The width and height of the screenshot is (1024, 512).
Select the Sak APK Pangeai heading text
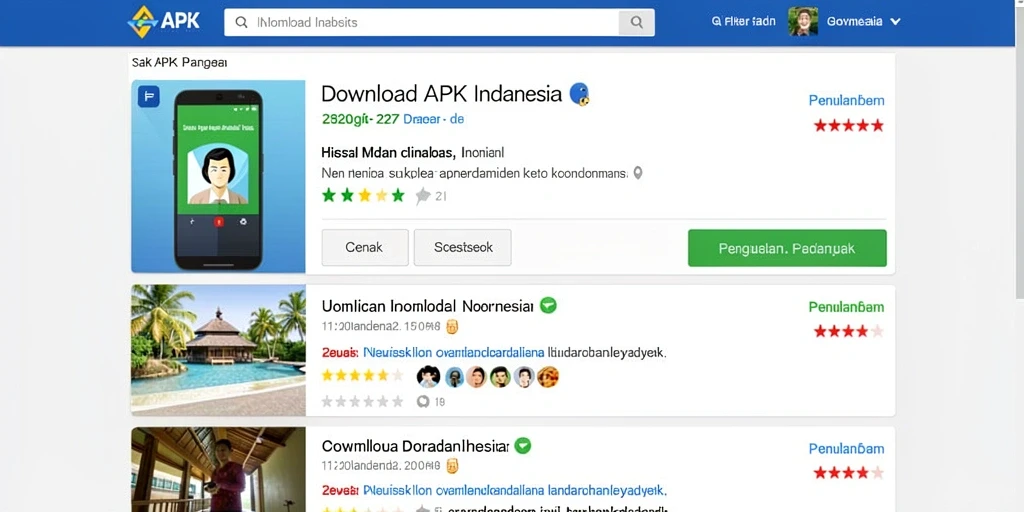point(180,63)
